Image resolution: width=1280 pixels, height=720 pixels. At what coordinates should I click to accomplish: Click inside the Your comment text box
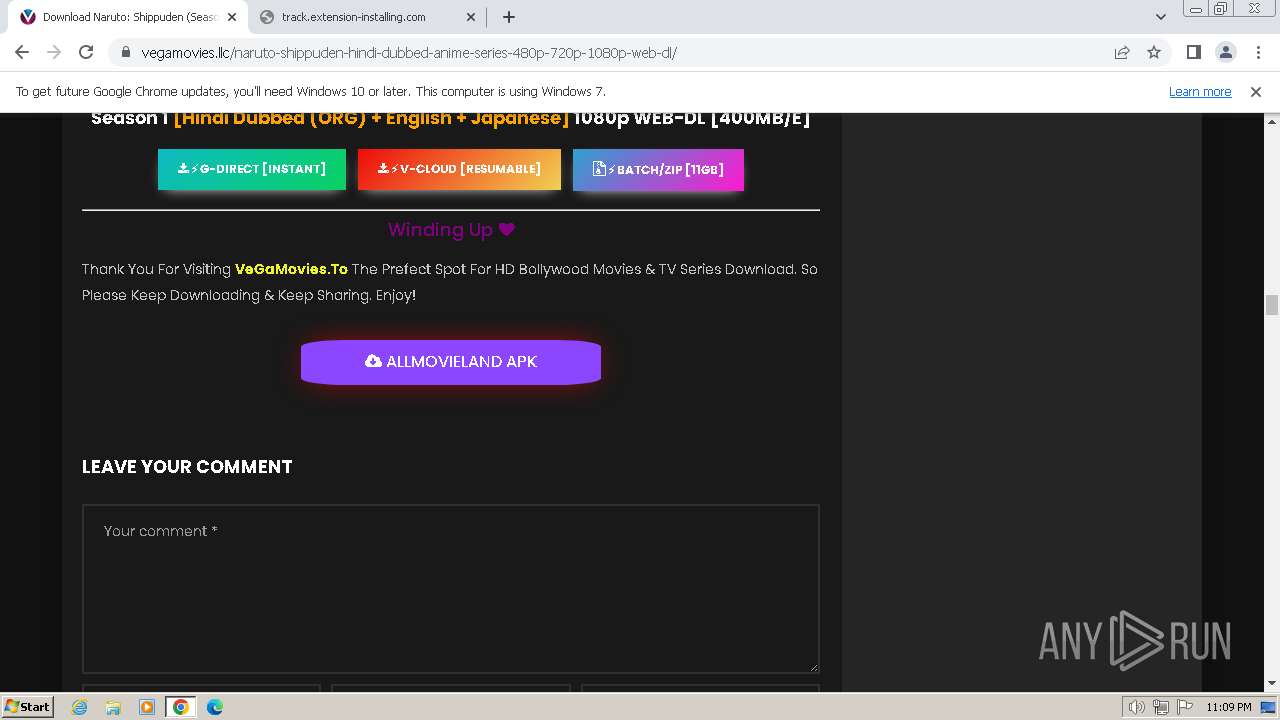pos(451,589)
